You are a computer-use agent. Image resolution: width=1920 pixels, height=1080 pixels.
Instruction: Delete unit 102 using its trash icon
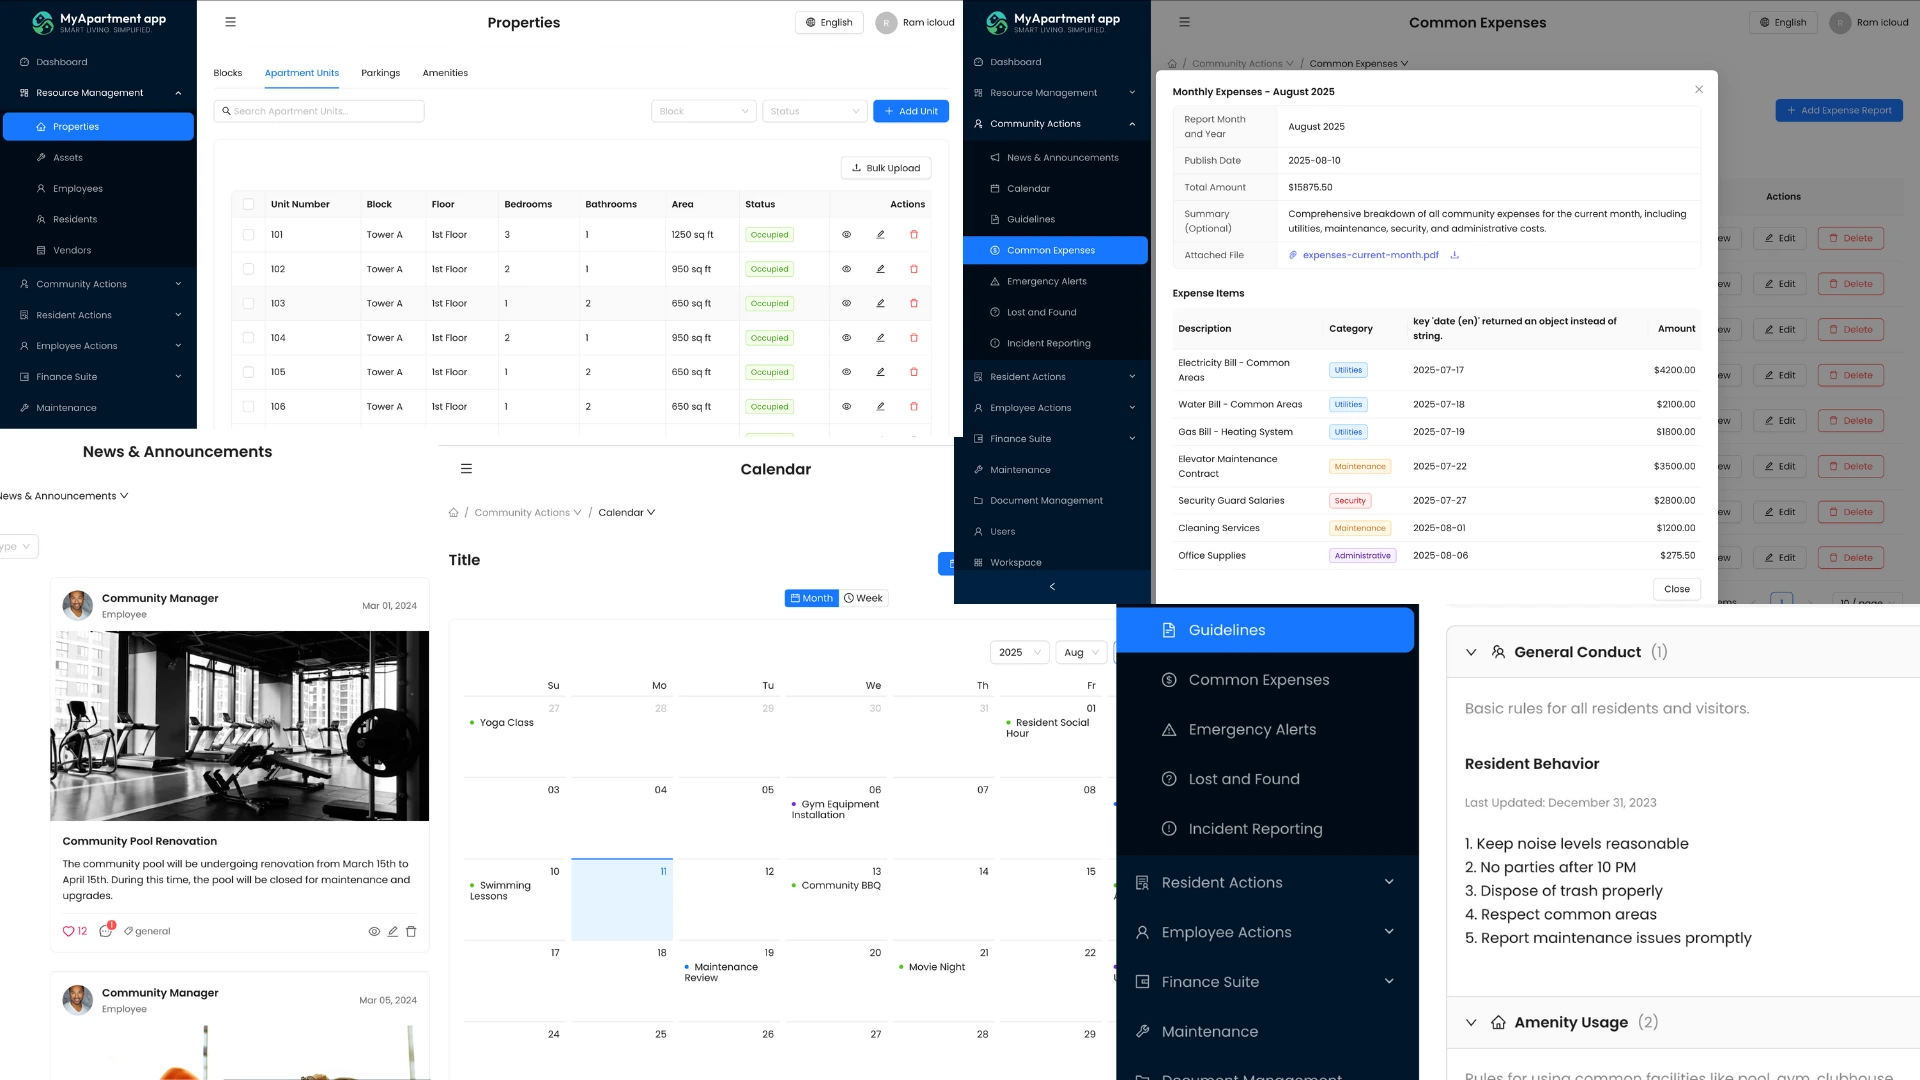pos(914,269)
